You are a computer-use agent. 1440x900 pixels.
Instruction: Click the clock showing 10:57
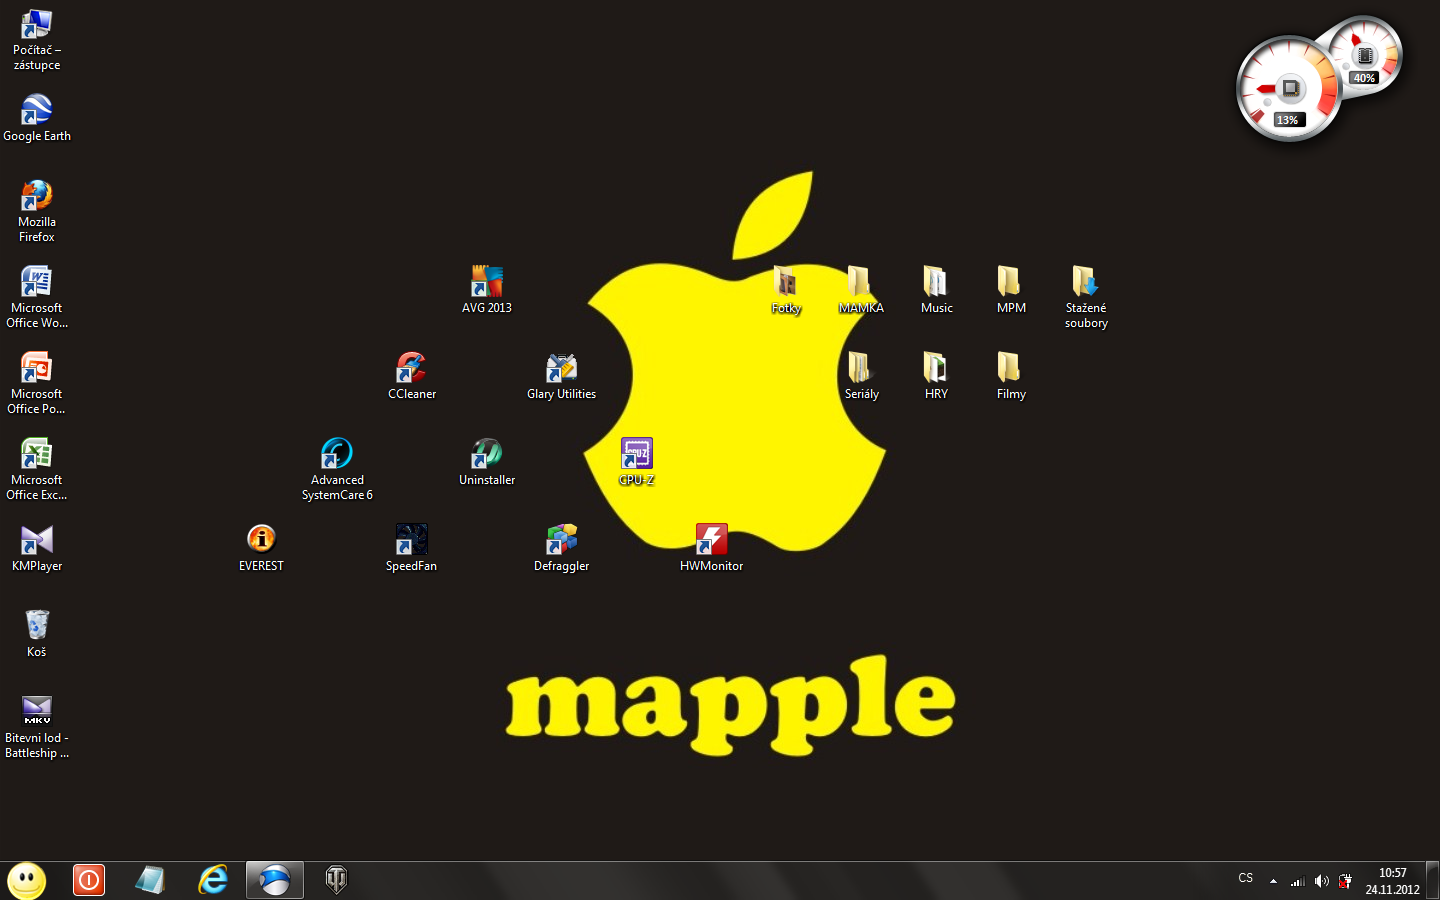(1393, 881)
